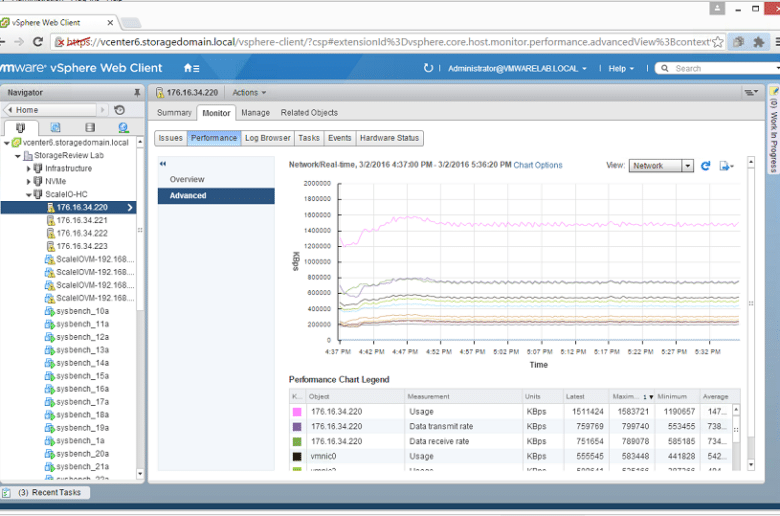The width and height of the screenshot is (780, 516).
Task: Switch to Hosts and Clusters inventory view
Action: pos(20,127)
